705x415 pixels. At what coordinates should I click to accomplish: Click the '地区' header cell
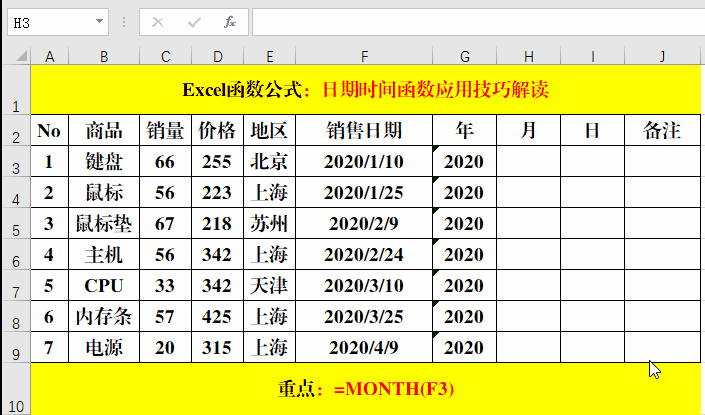[269, 130]
